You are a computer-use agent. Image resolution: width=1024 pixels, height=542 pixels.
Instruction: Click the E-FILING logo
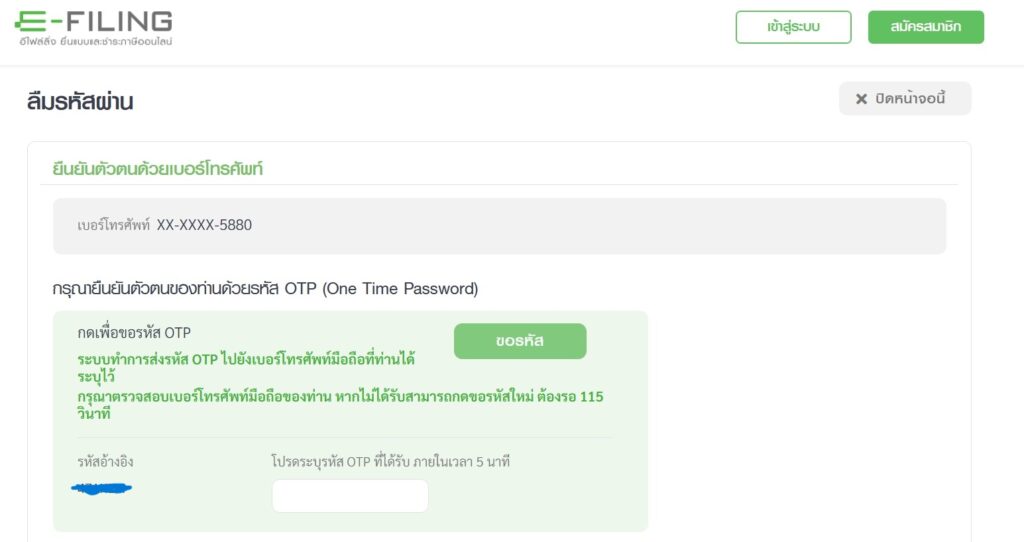tap(95, 22)
